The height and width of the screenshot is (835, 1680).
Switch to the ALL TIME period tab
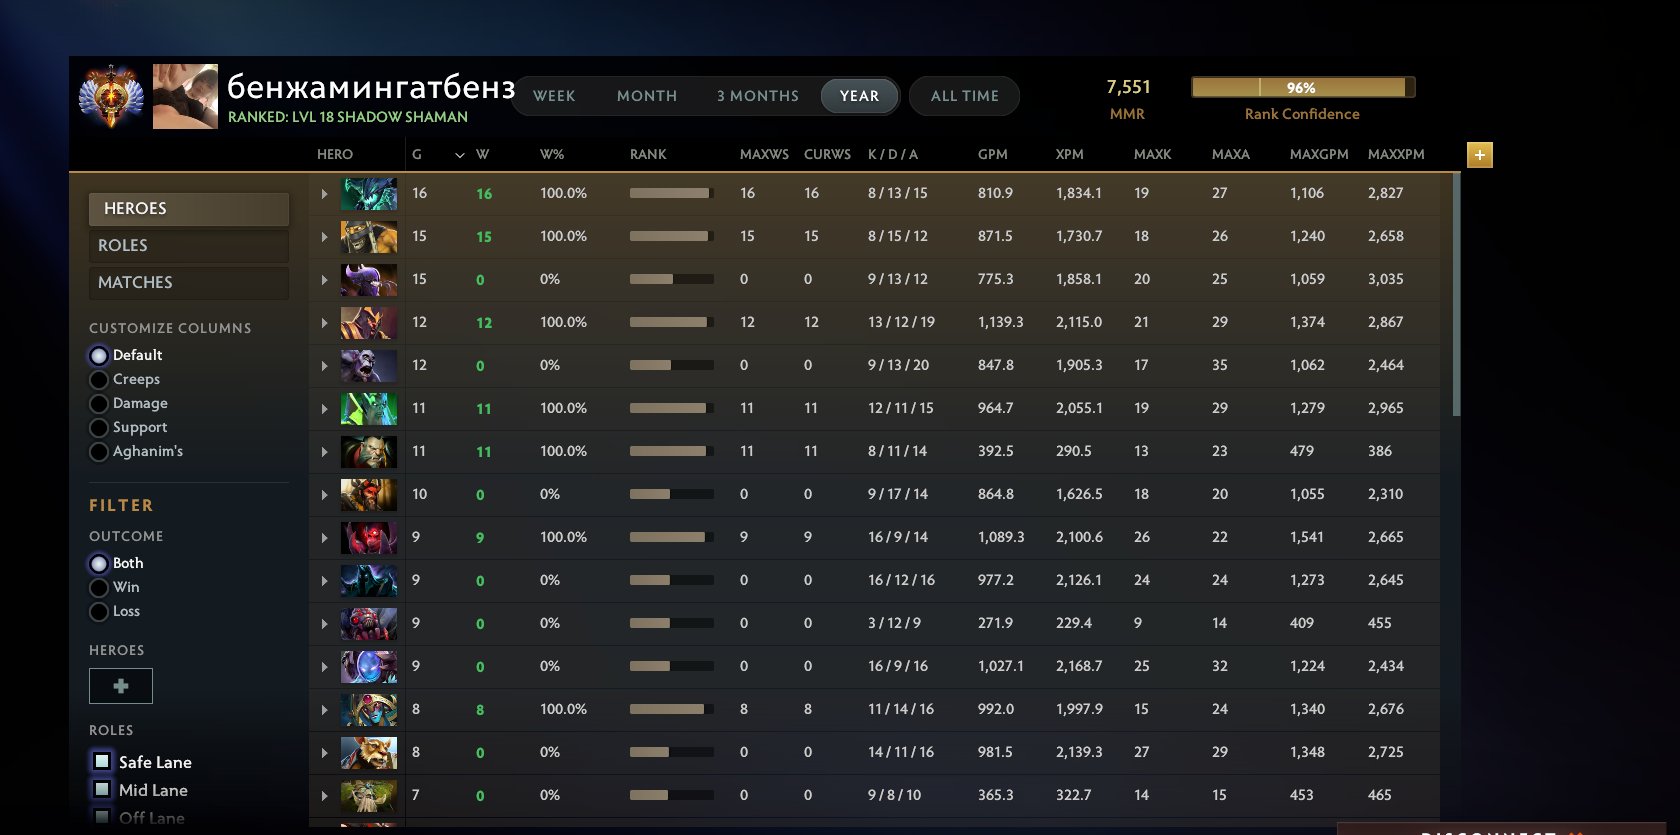pos(964,96)
